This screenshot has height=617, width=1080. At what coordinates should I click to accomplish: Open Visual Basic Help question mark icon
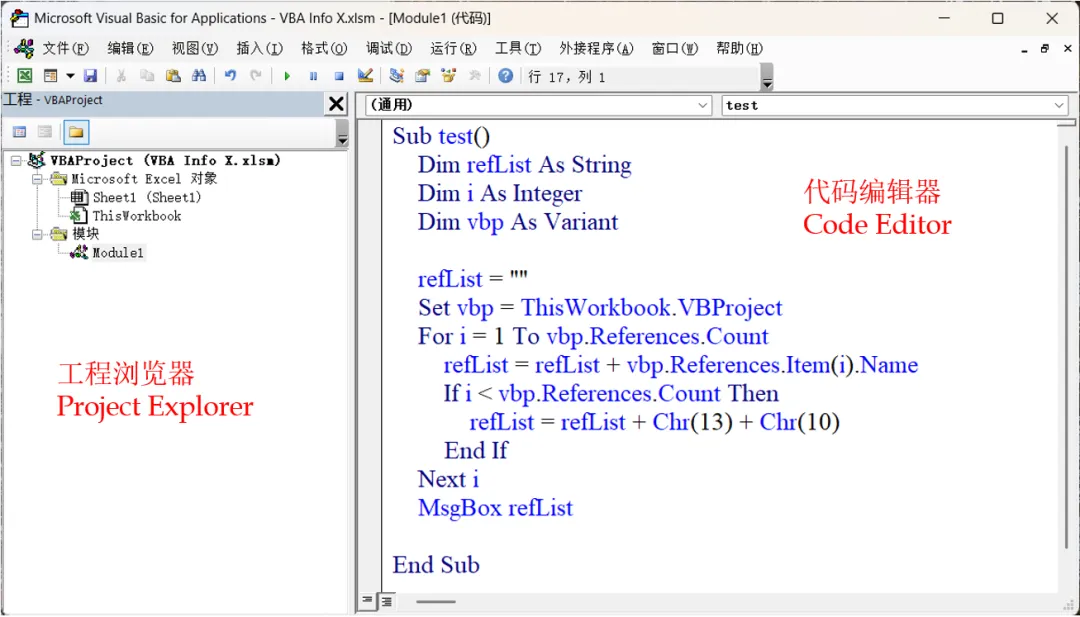pos(506,76)
